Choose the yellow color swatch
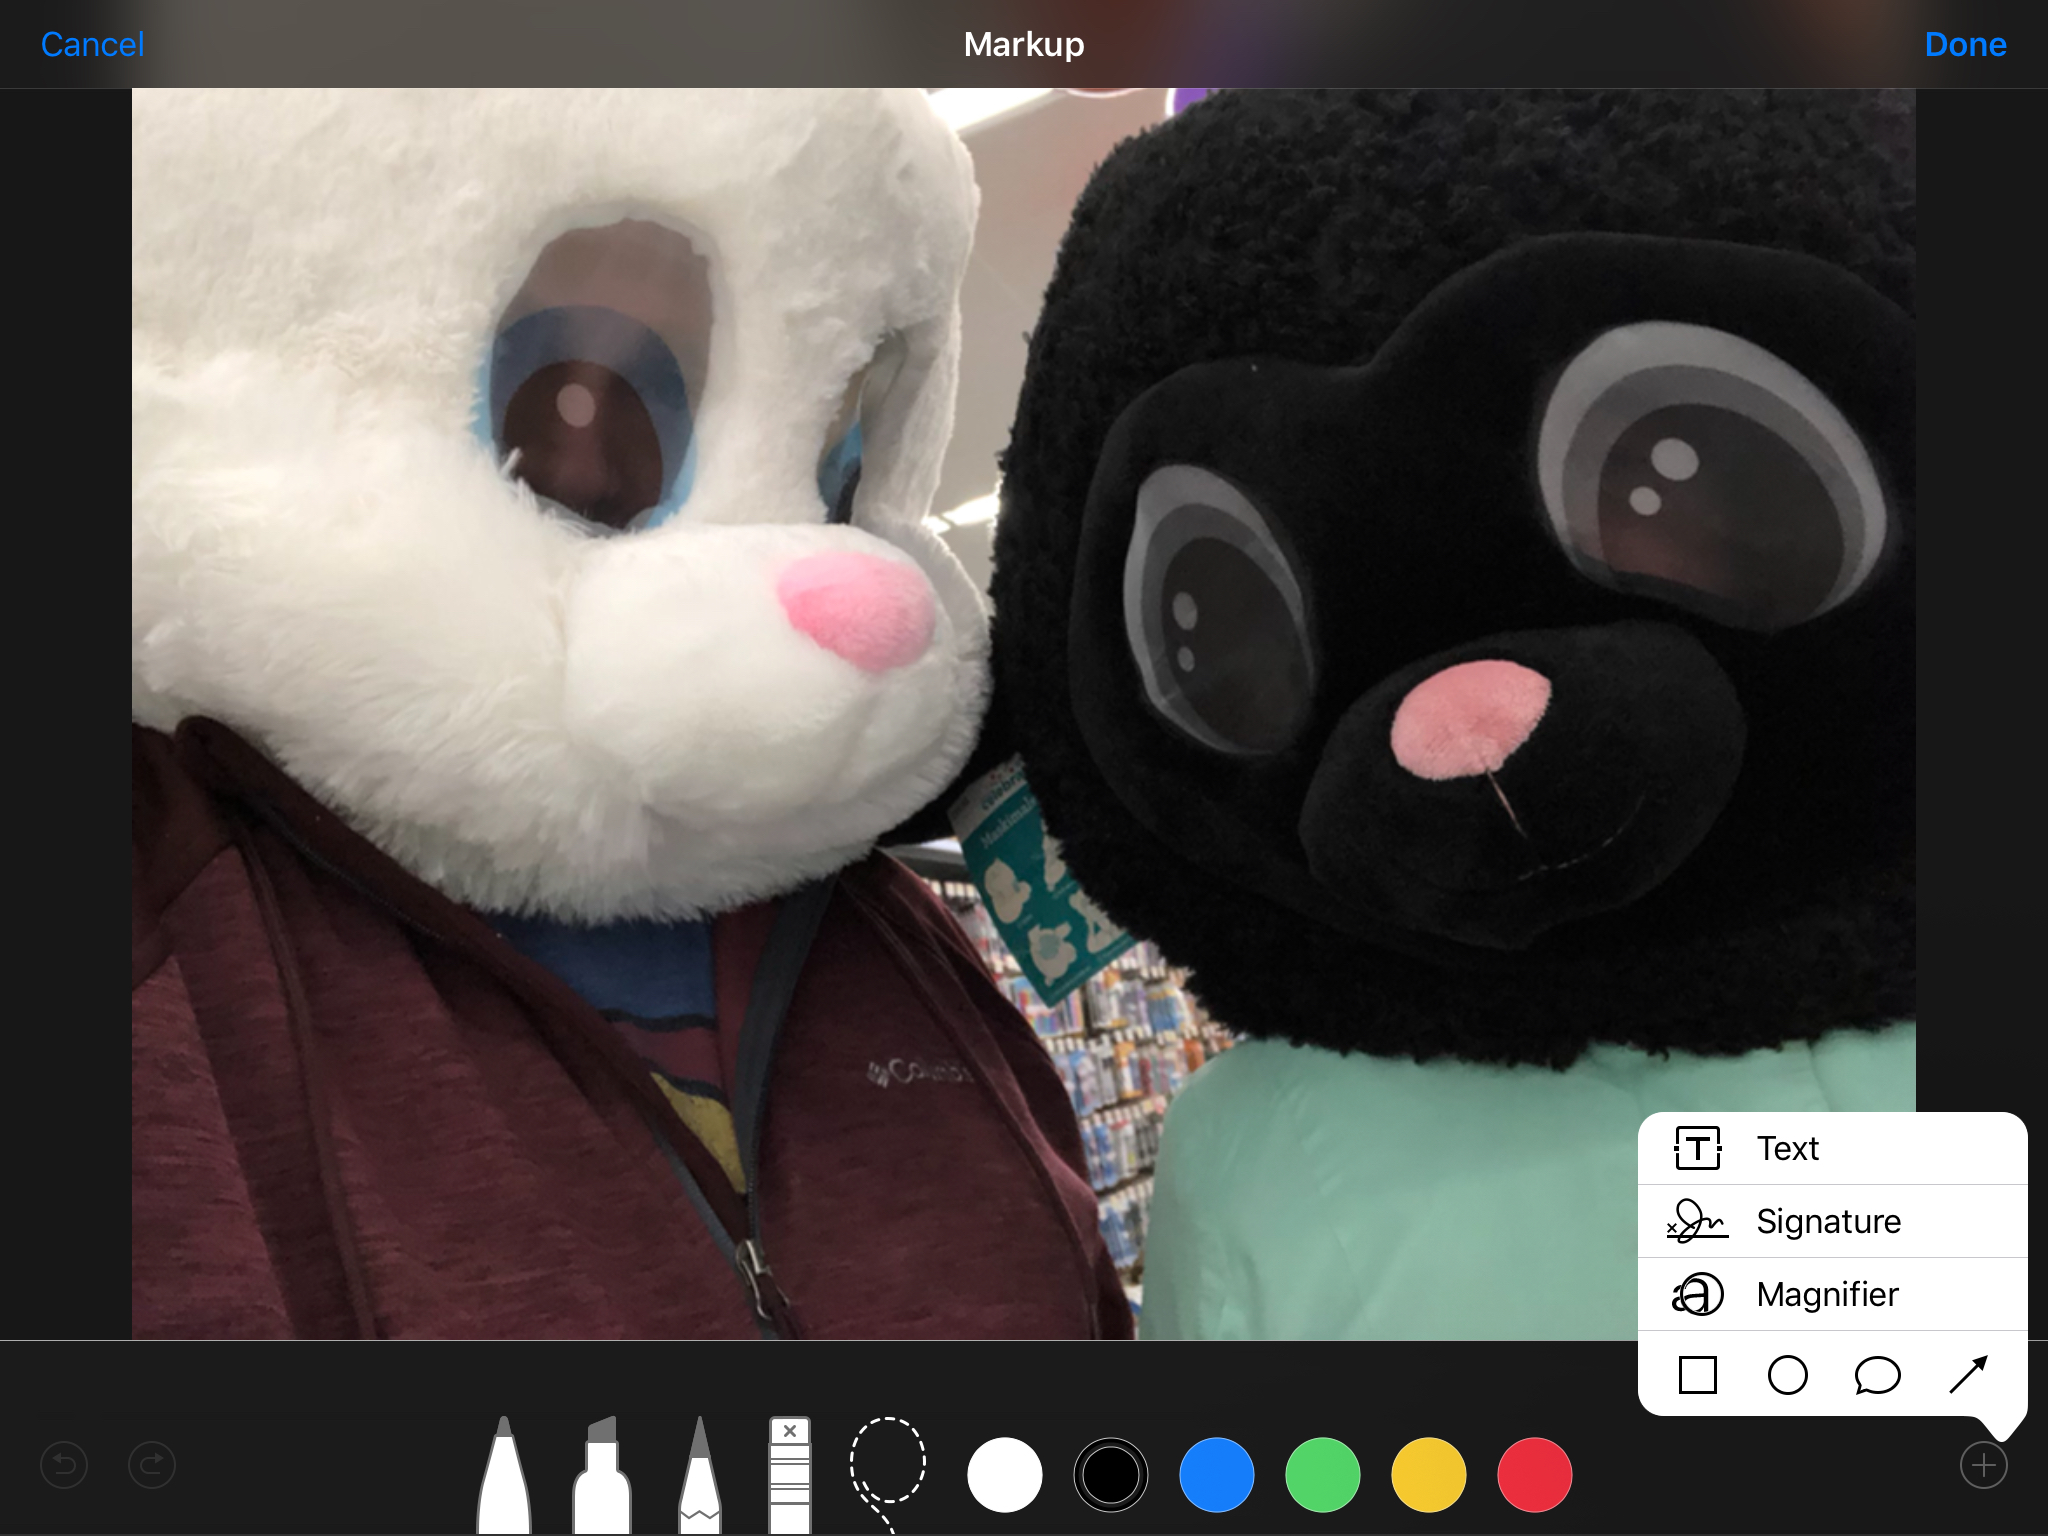The image size is (2048, 1536). (1429, 1475)
